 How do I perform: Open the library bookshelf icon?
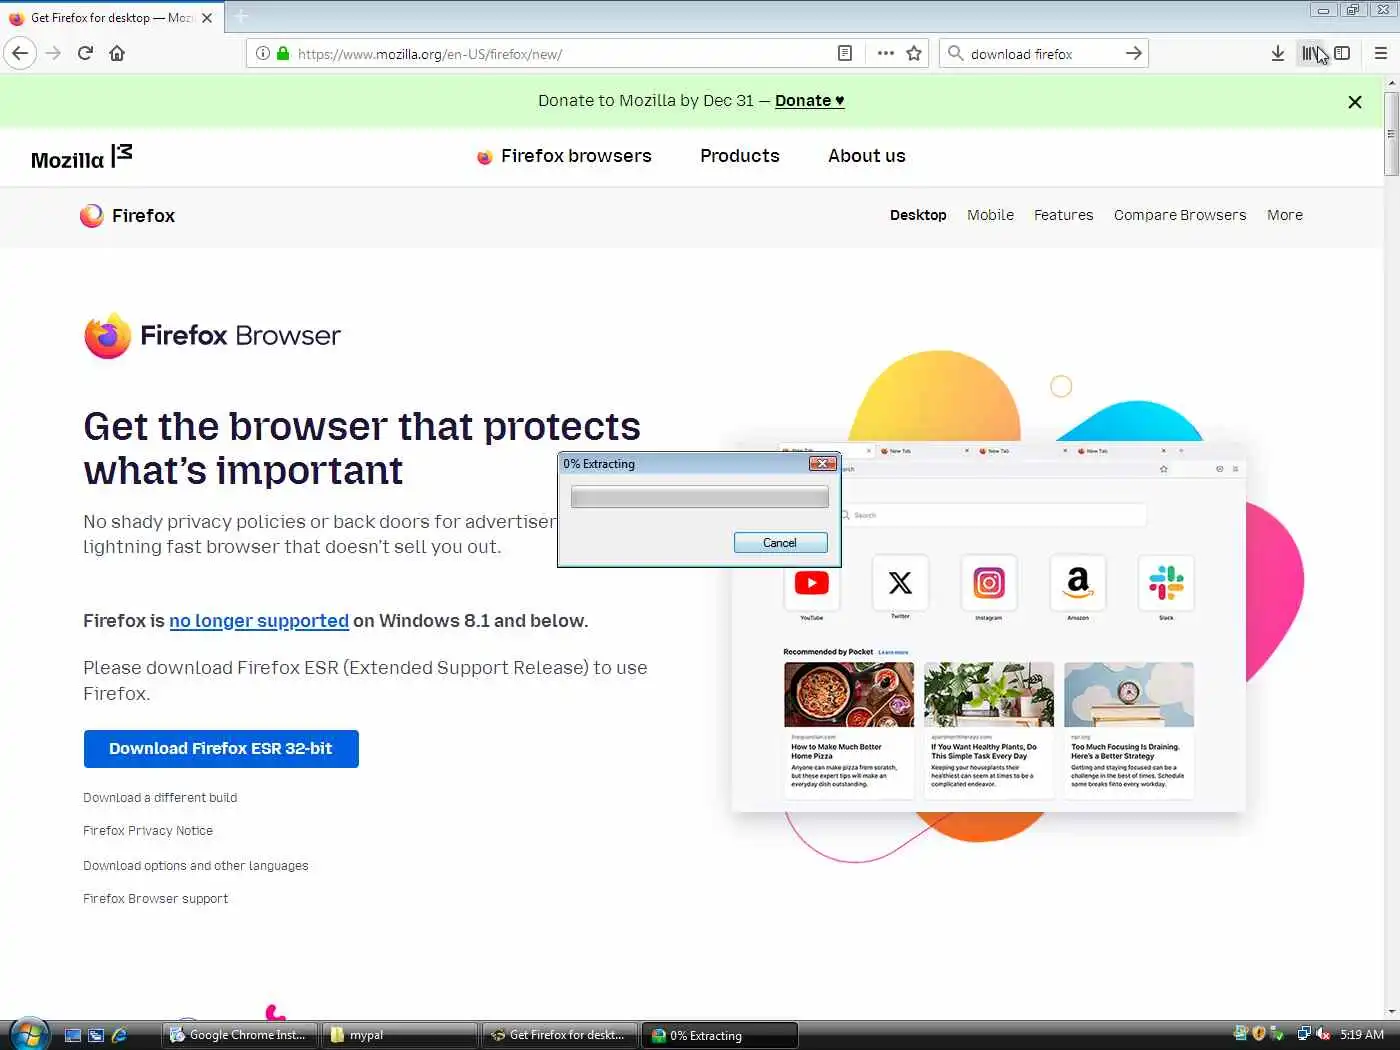click(x=1311, y=53)
